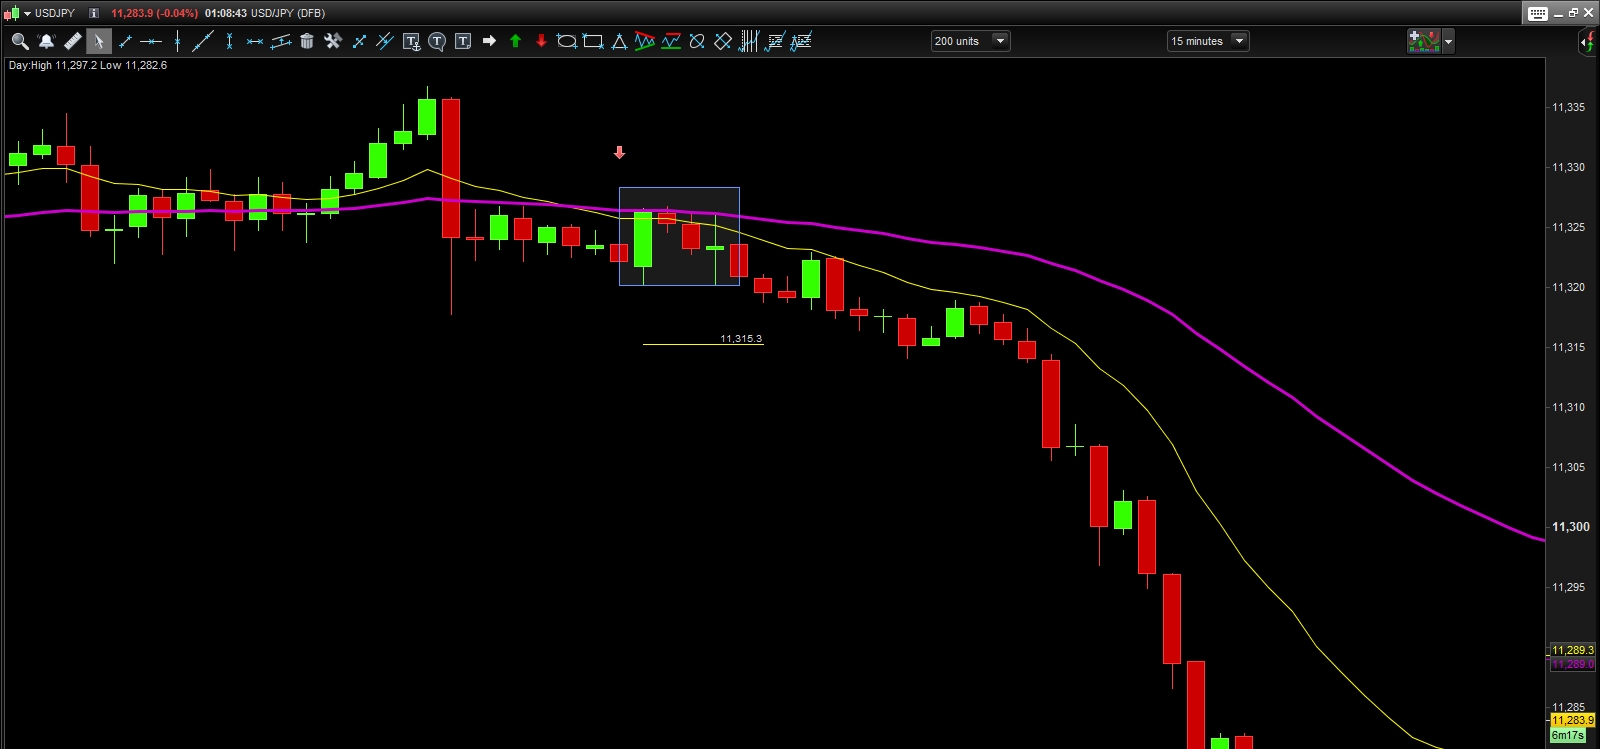This screenshot has height=749, width=1600.
Task: Show USDJPY instrument information
Action: 94,13
